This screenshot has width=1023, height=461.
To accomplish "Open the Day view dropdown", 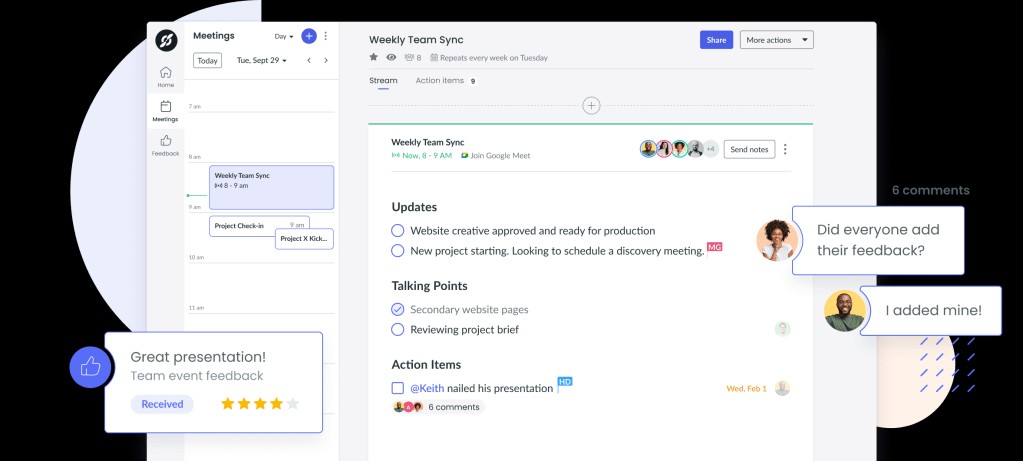I will (x=284, y=37).
